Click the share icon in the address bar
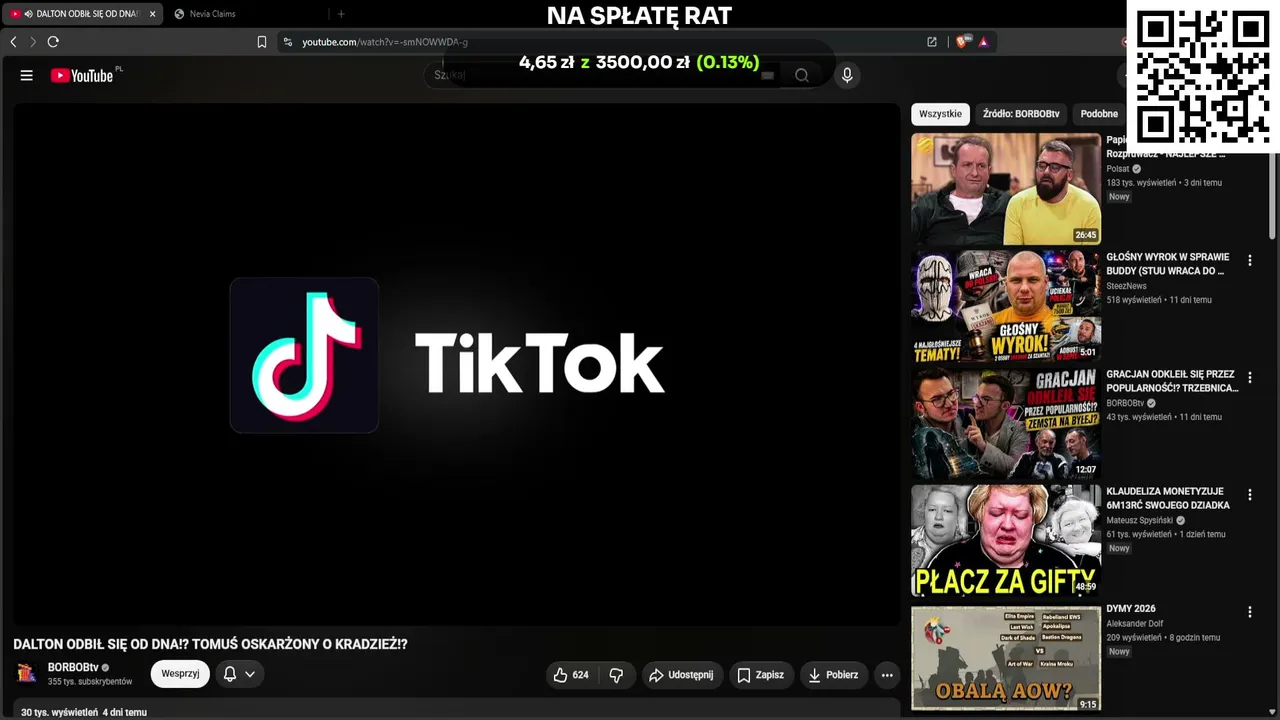Viewport: 1280px width, 720px height. pos(932,42)
